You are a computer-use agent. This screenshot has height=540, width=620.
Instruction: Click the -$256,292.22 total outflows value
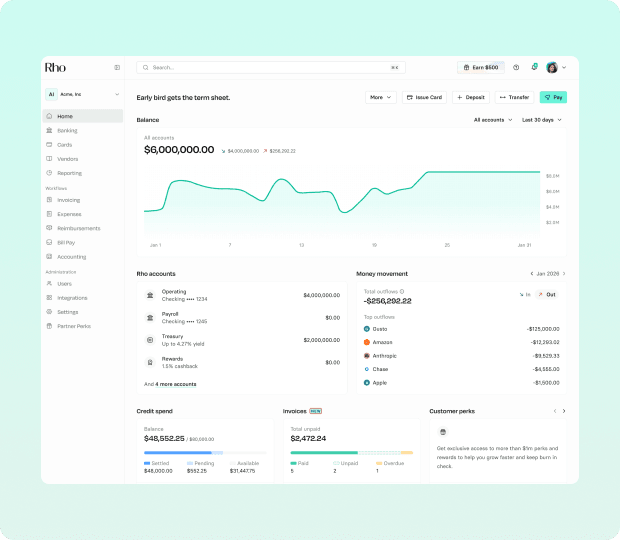(388, 301)
